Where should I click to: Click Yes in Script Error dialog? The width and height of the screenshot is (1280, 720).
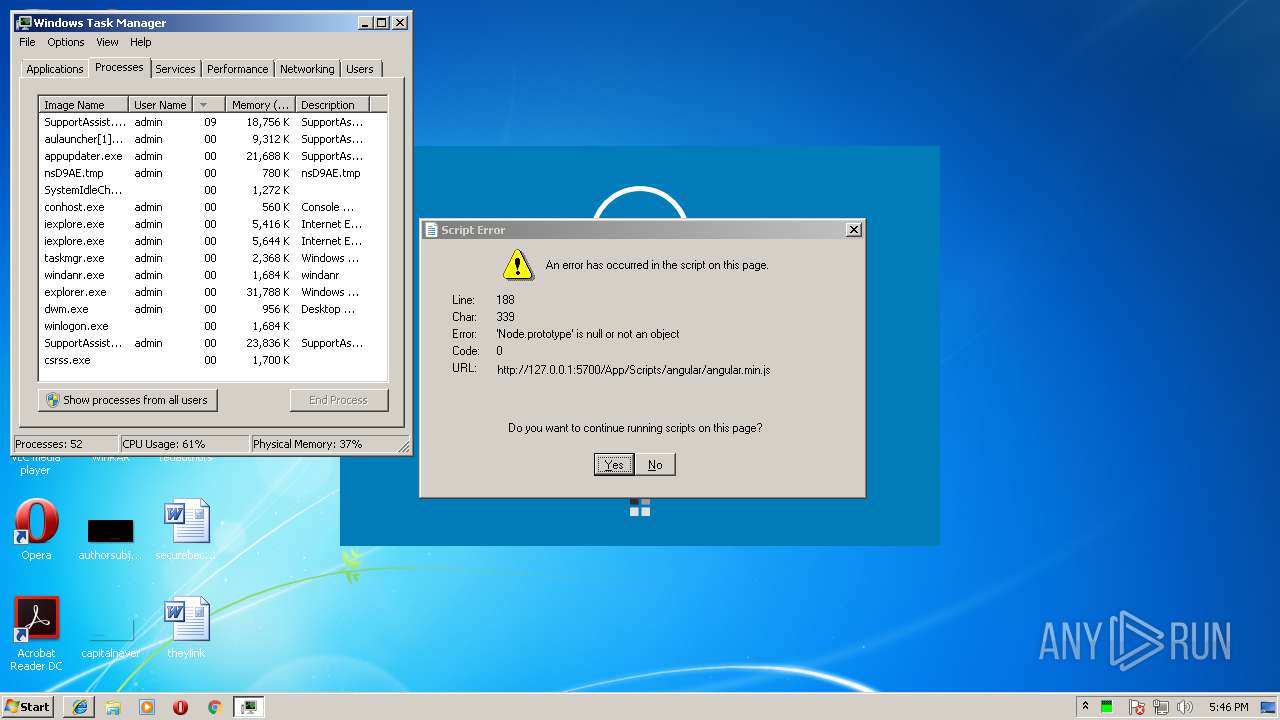point(614,464)
